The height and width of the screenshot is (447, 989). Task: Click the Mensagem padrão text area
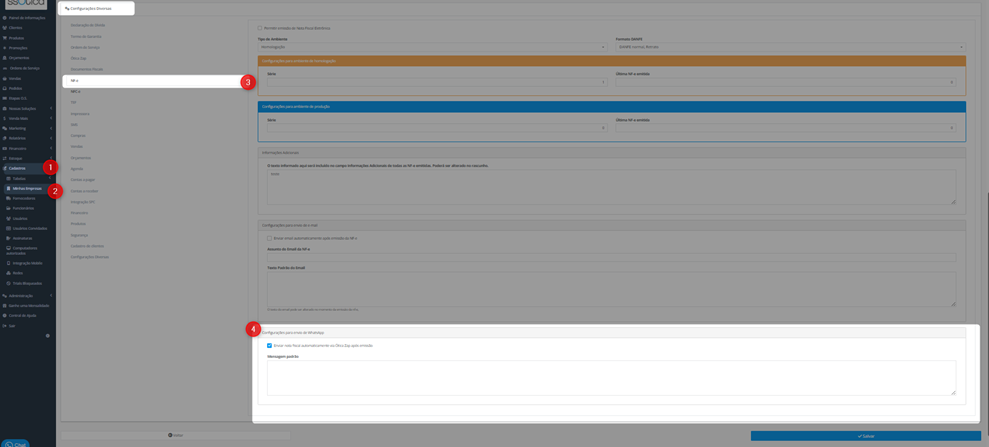click(x=611, y=378)
